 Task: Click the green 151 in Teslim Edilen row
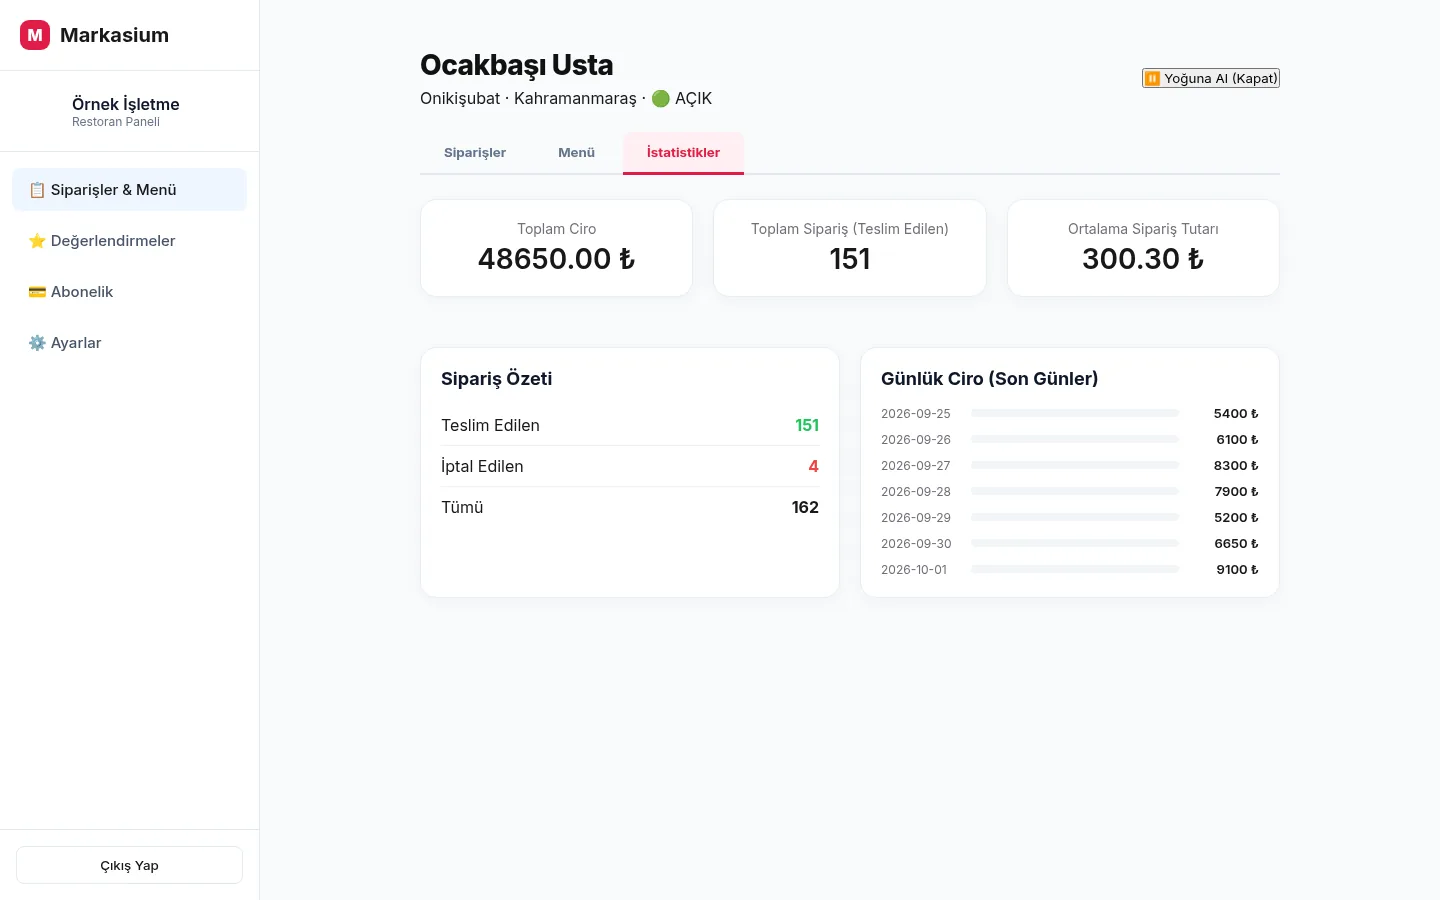pyautogui.click(x=807, y=425)
